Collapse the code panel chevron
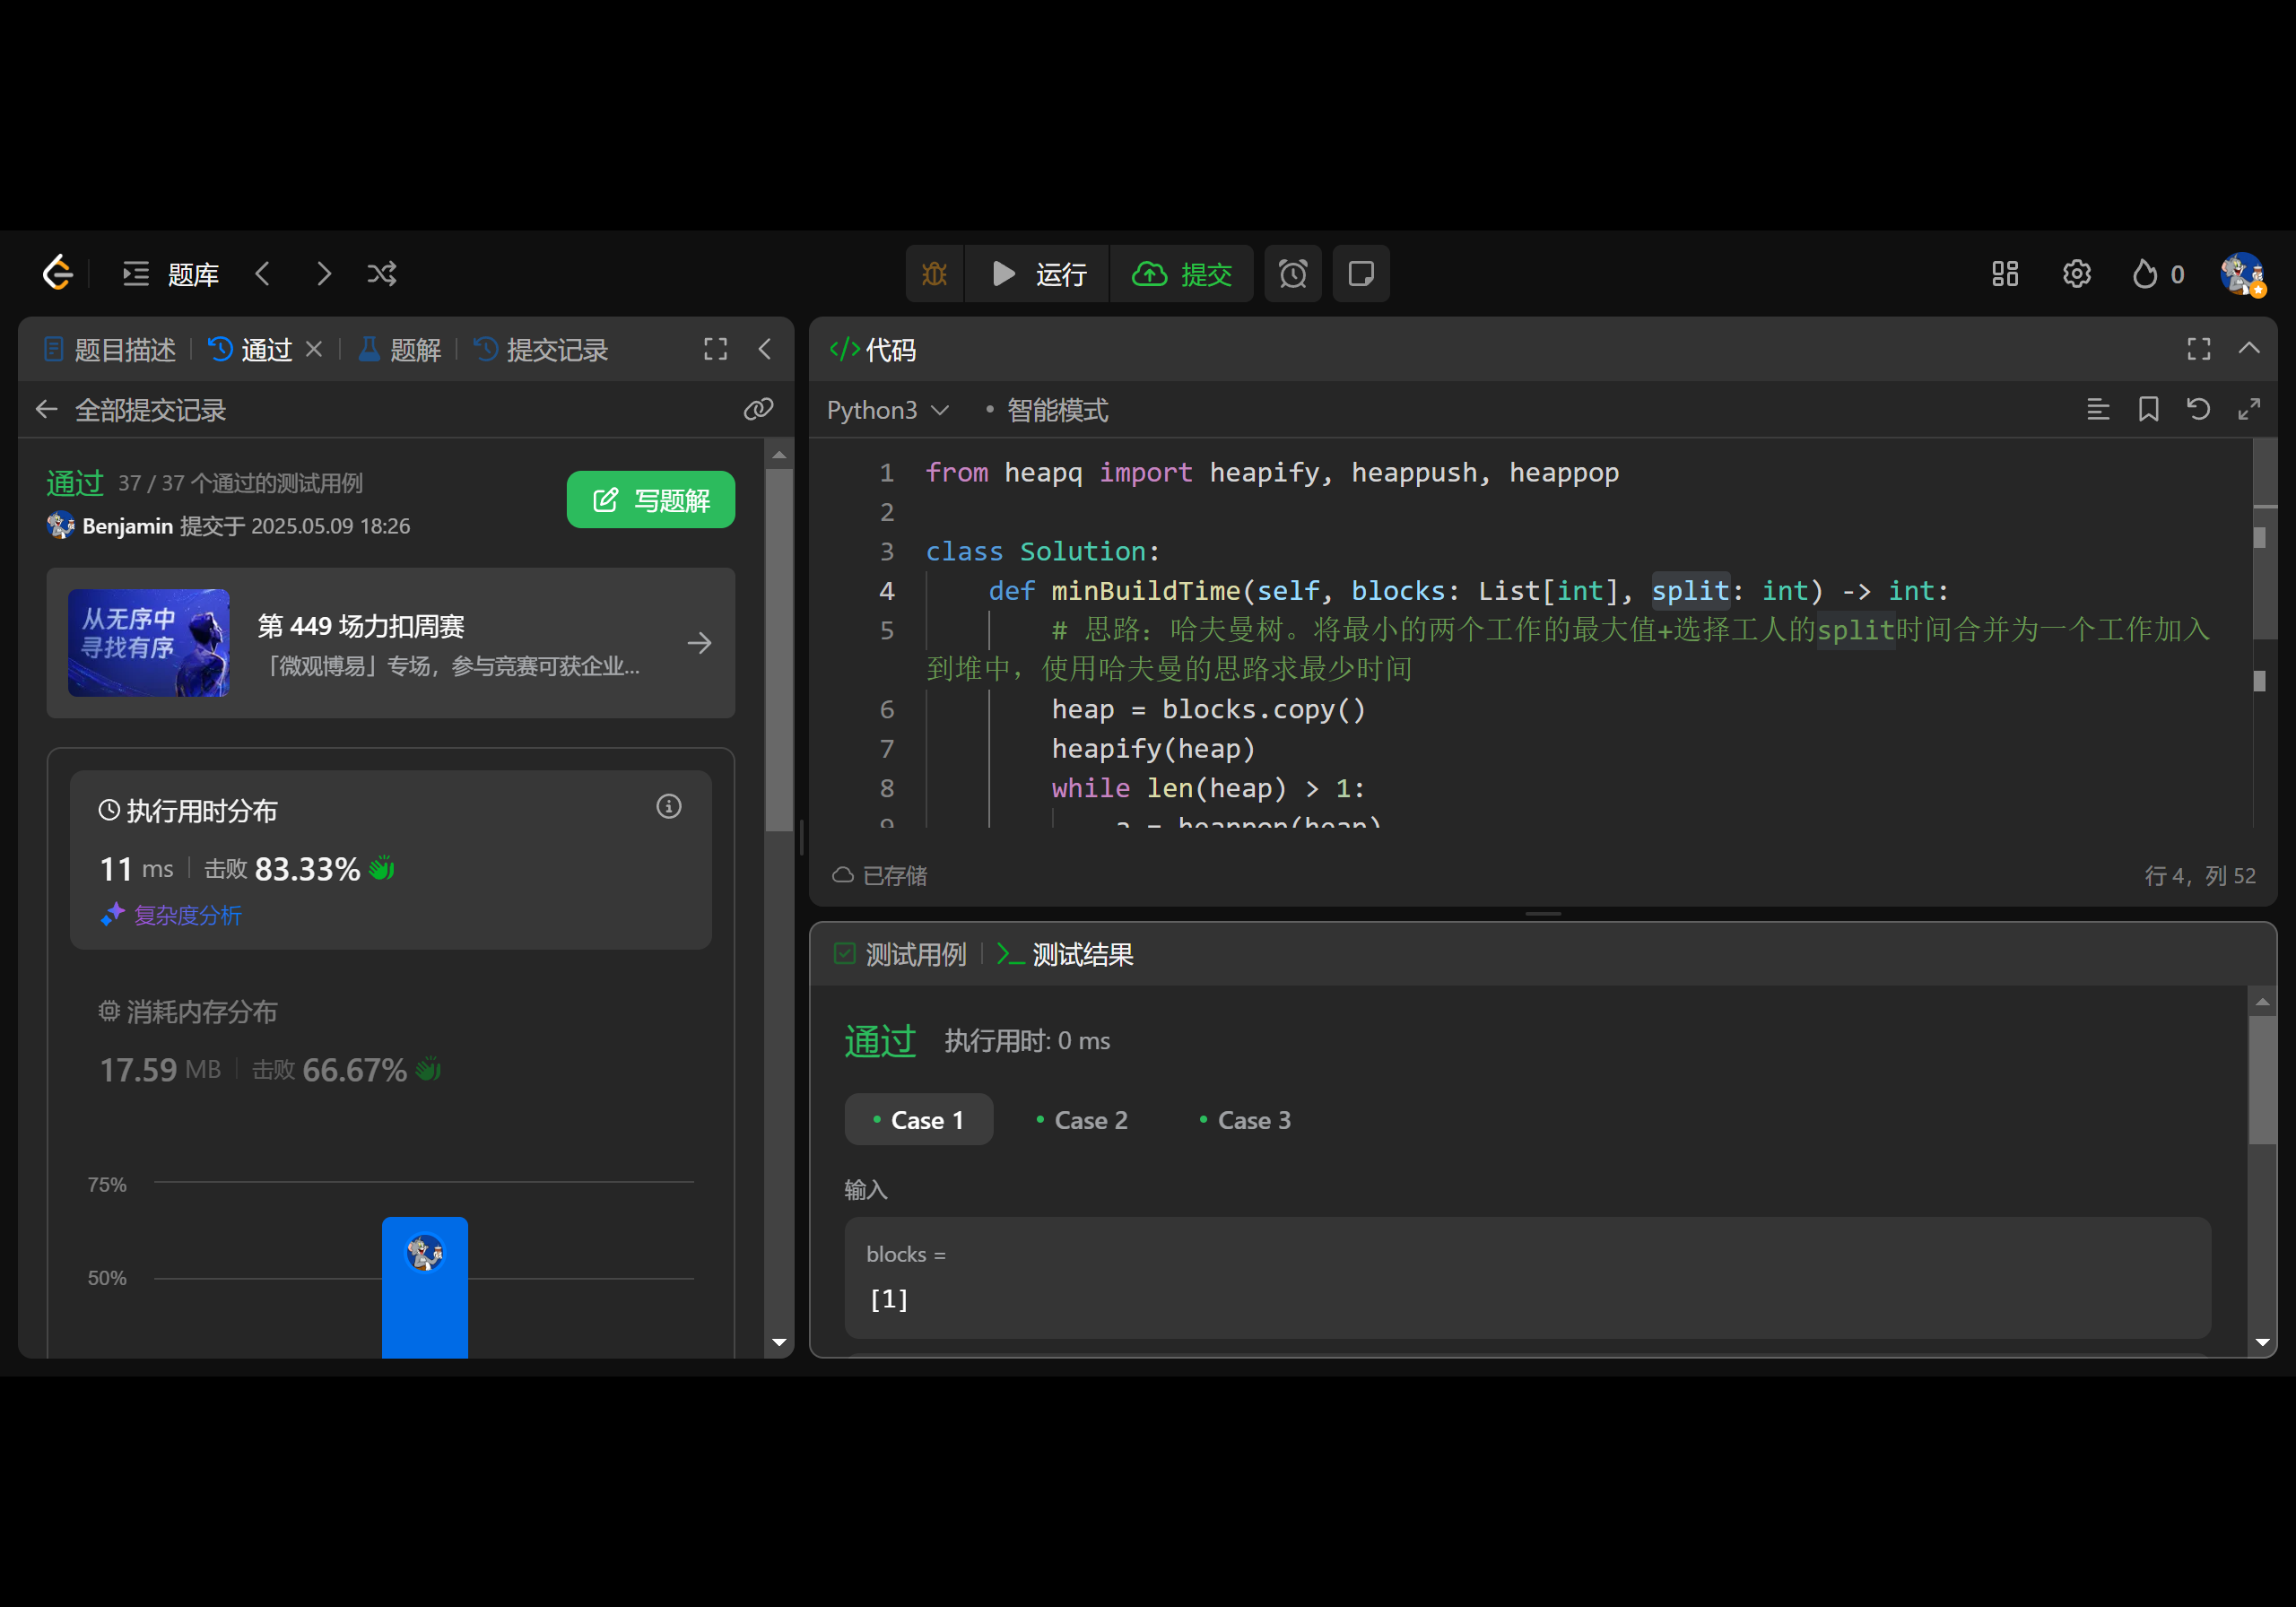This screenshot has height=1607, width=2296. (2249, 348)
